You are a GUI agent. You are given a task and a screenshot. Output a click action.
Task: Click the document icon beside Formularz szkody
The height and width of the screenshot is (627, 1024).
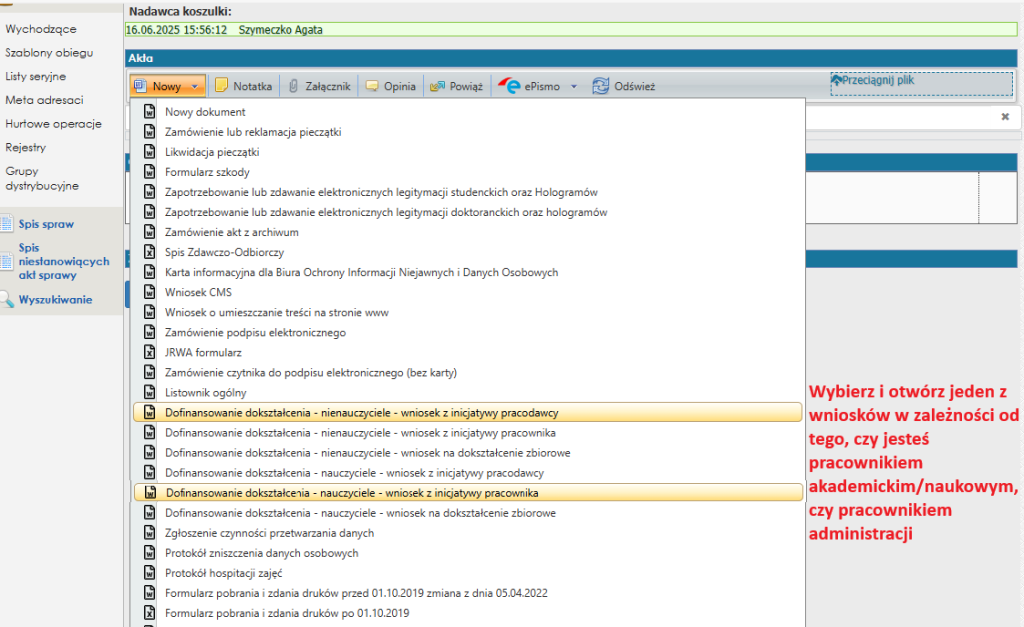point(150,172)
